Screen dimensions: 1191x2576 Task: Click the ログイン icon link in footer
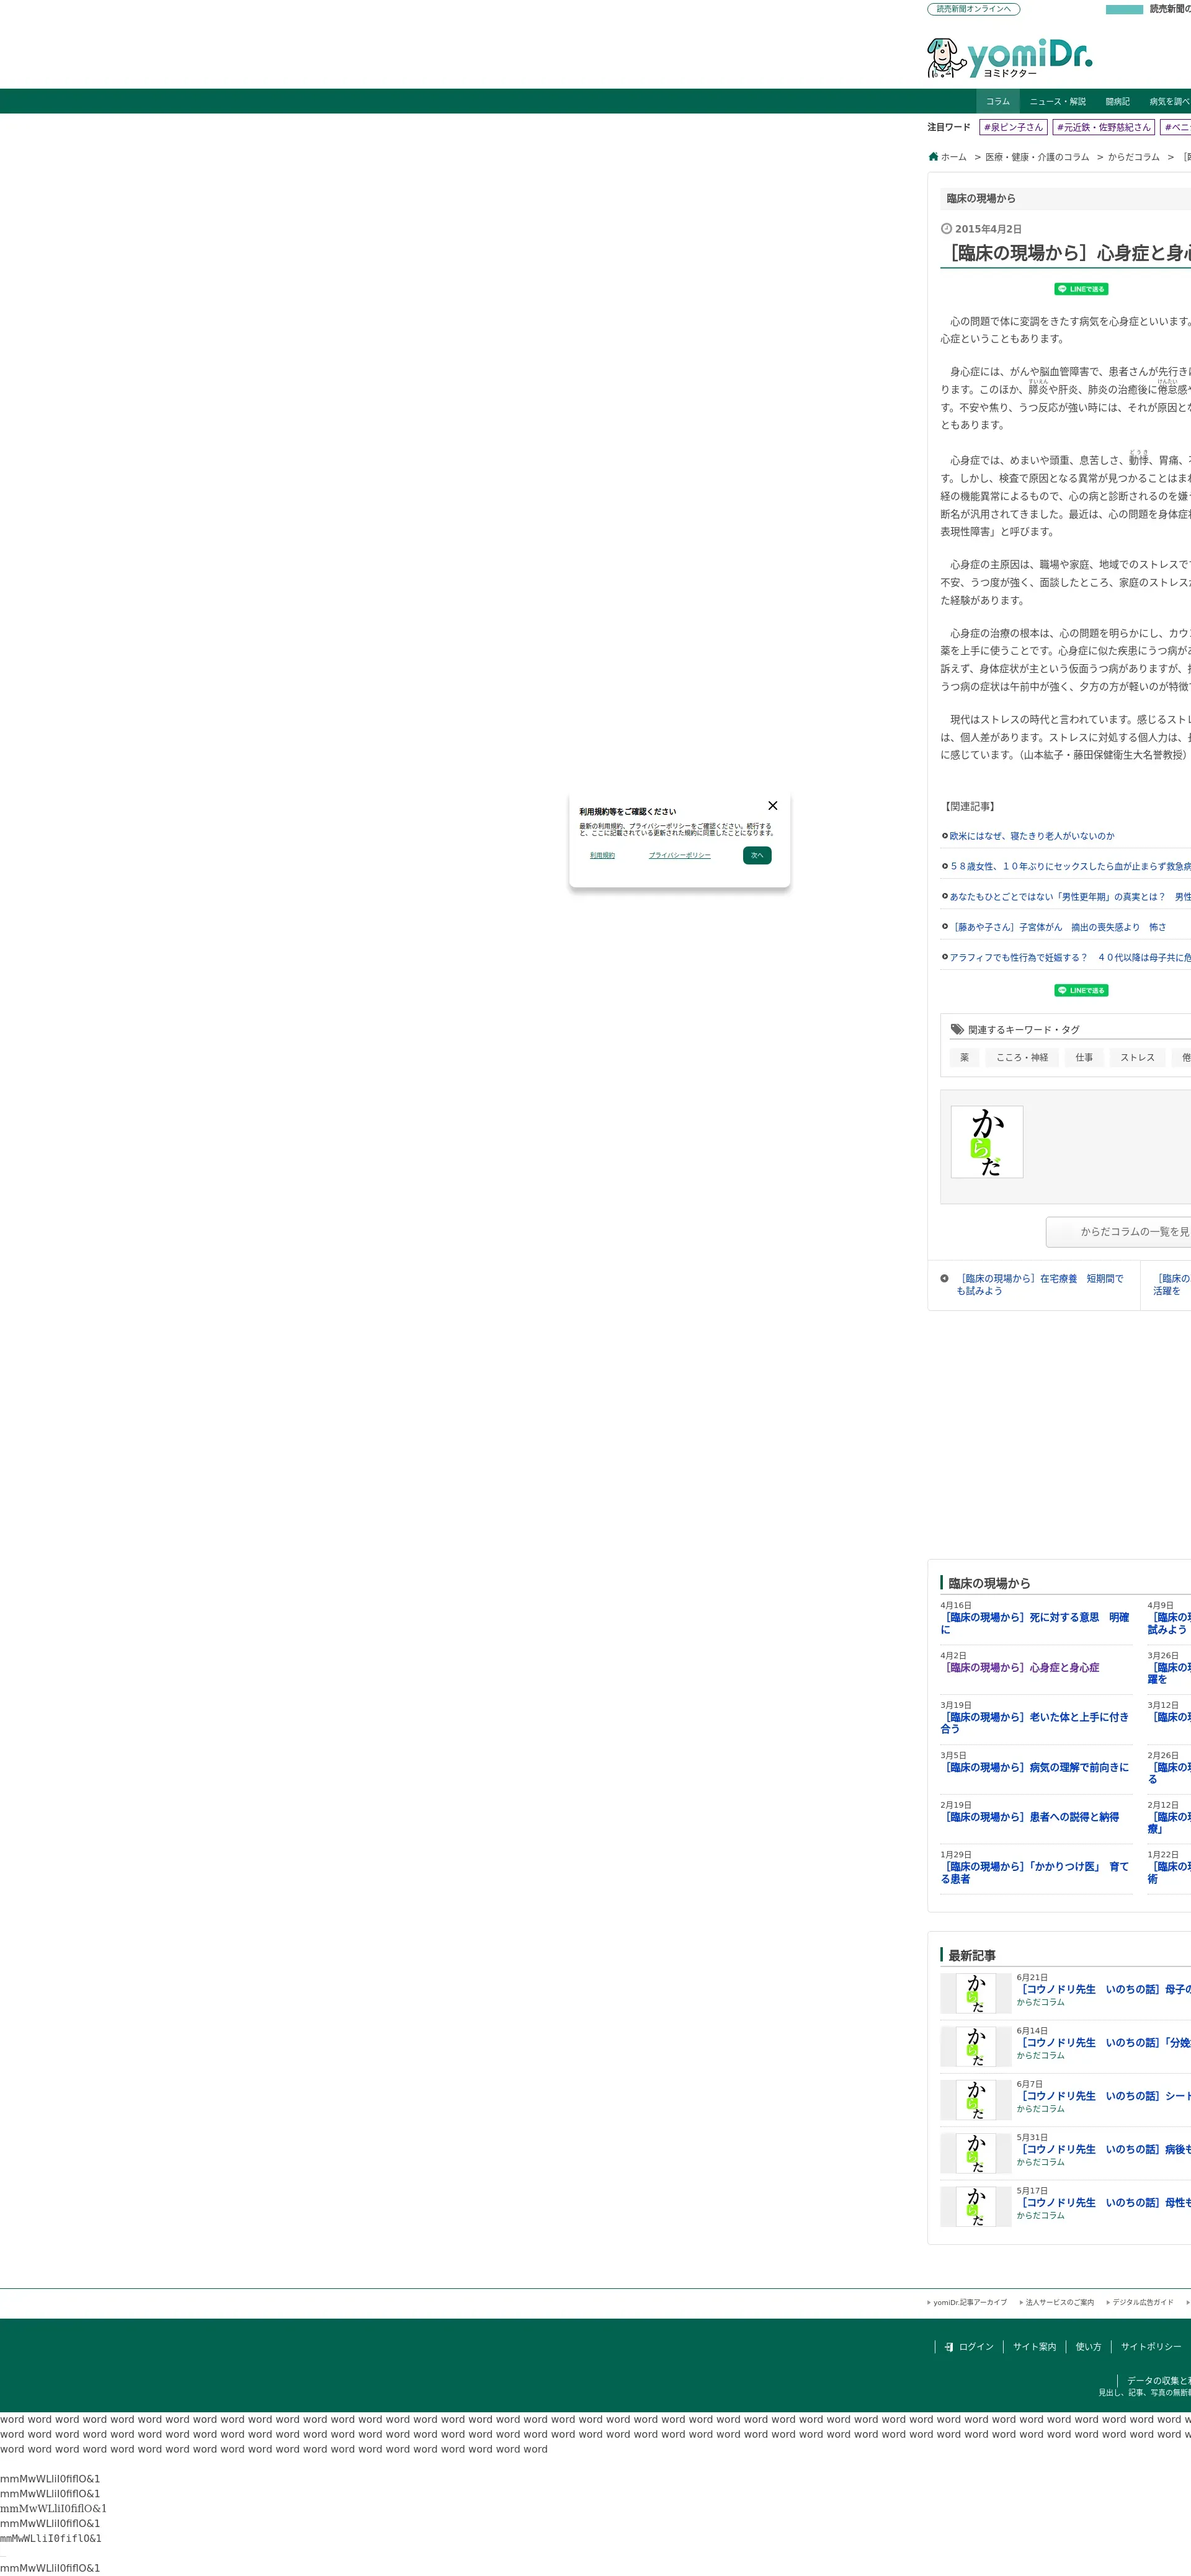pyautogui.click(x=949, y=2346)
